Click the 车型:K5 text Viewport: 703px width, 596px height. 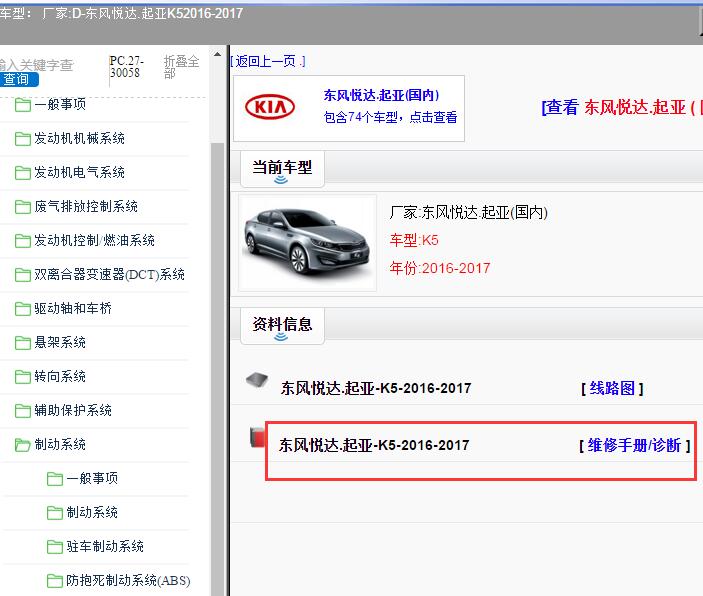tap(414, 240)
